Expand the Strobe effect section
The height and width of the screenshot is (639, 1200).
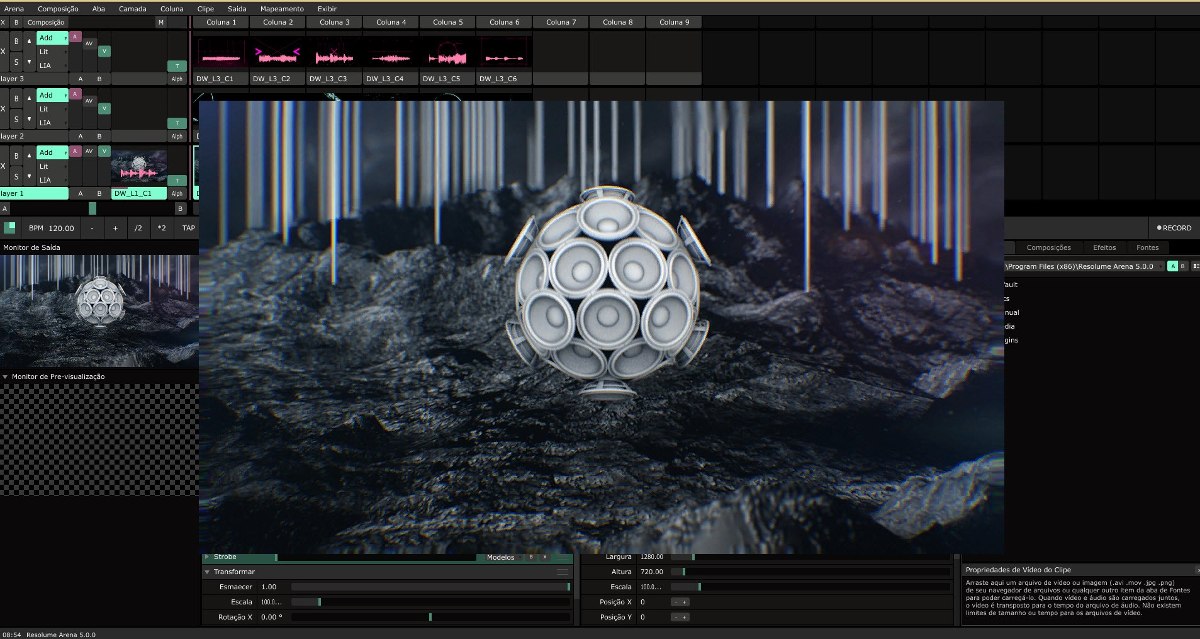[207, 557]
